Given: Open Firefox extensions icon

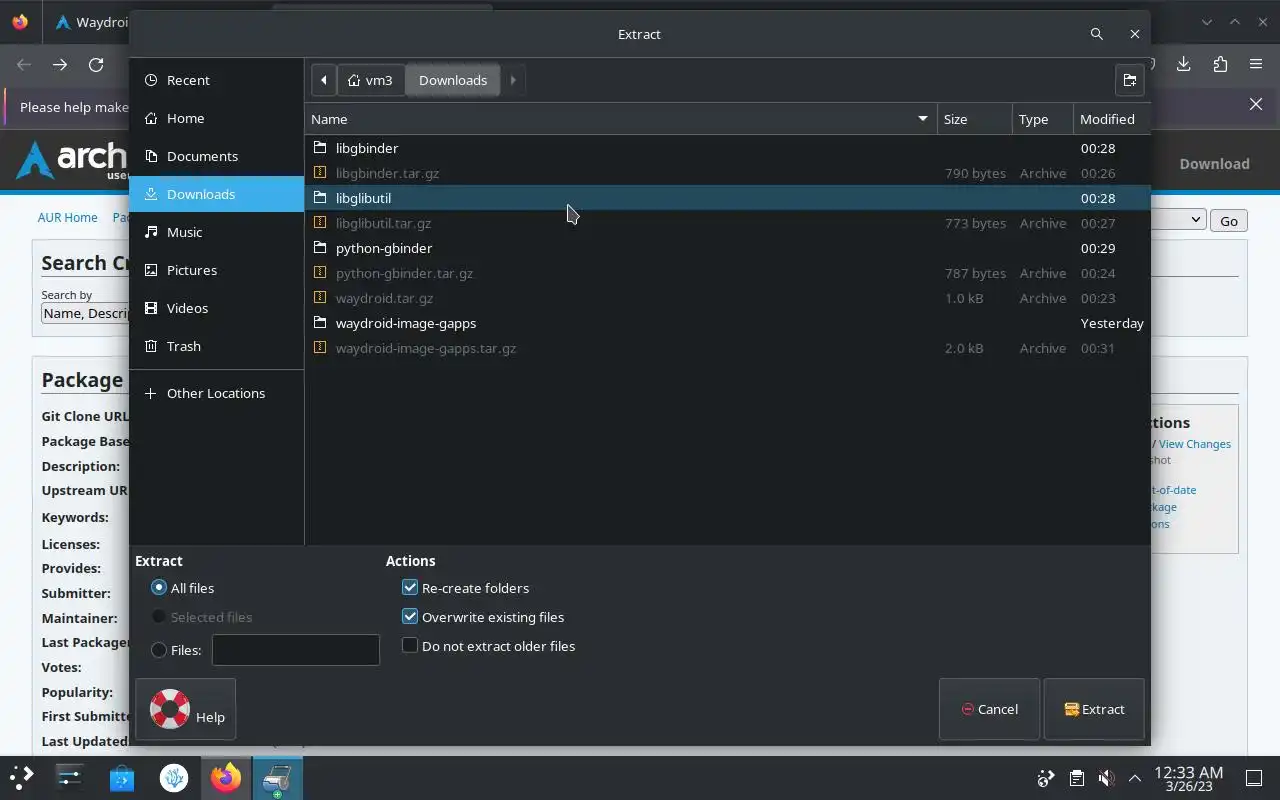Looking at the screenshot, I should pyautogui.click(x=1220, y=64).
